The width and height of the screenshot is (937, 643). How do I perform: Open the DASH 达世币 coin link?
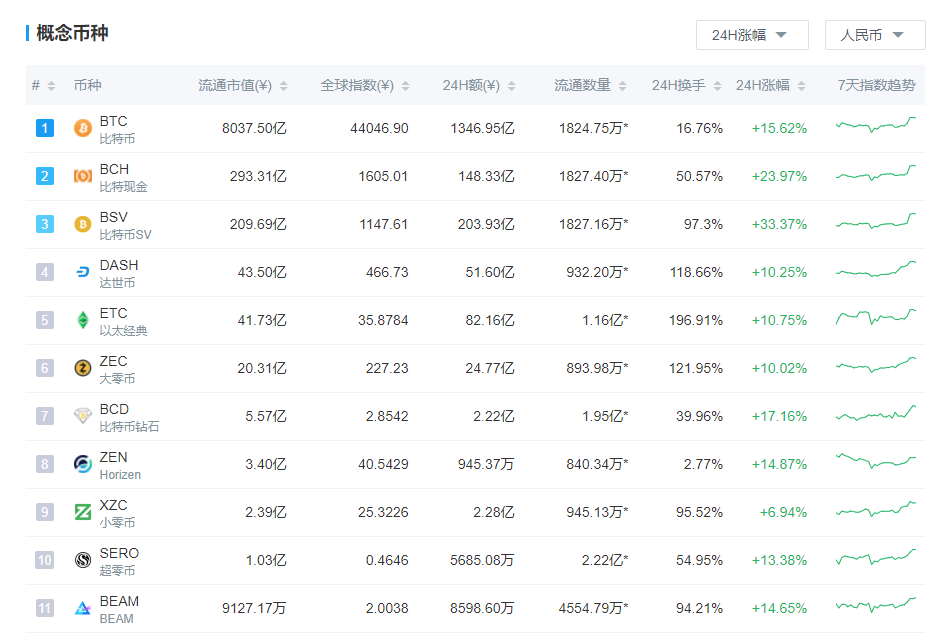pos(119,273)
